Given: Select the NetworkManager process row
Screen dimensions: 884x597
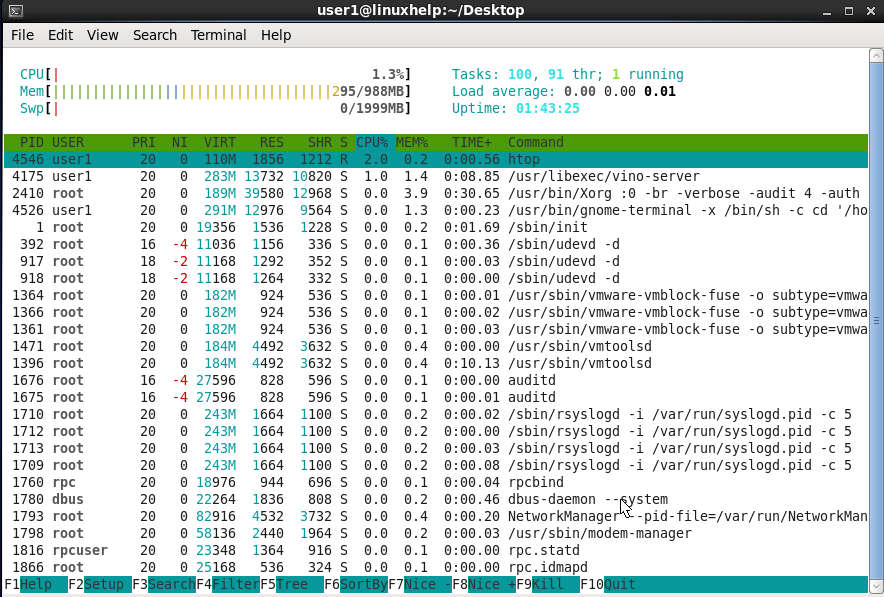Looking at the screenshot, I should (436, 516).
